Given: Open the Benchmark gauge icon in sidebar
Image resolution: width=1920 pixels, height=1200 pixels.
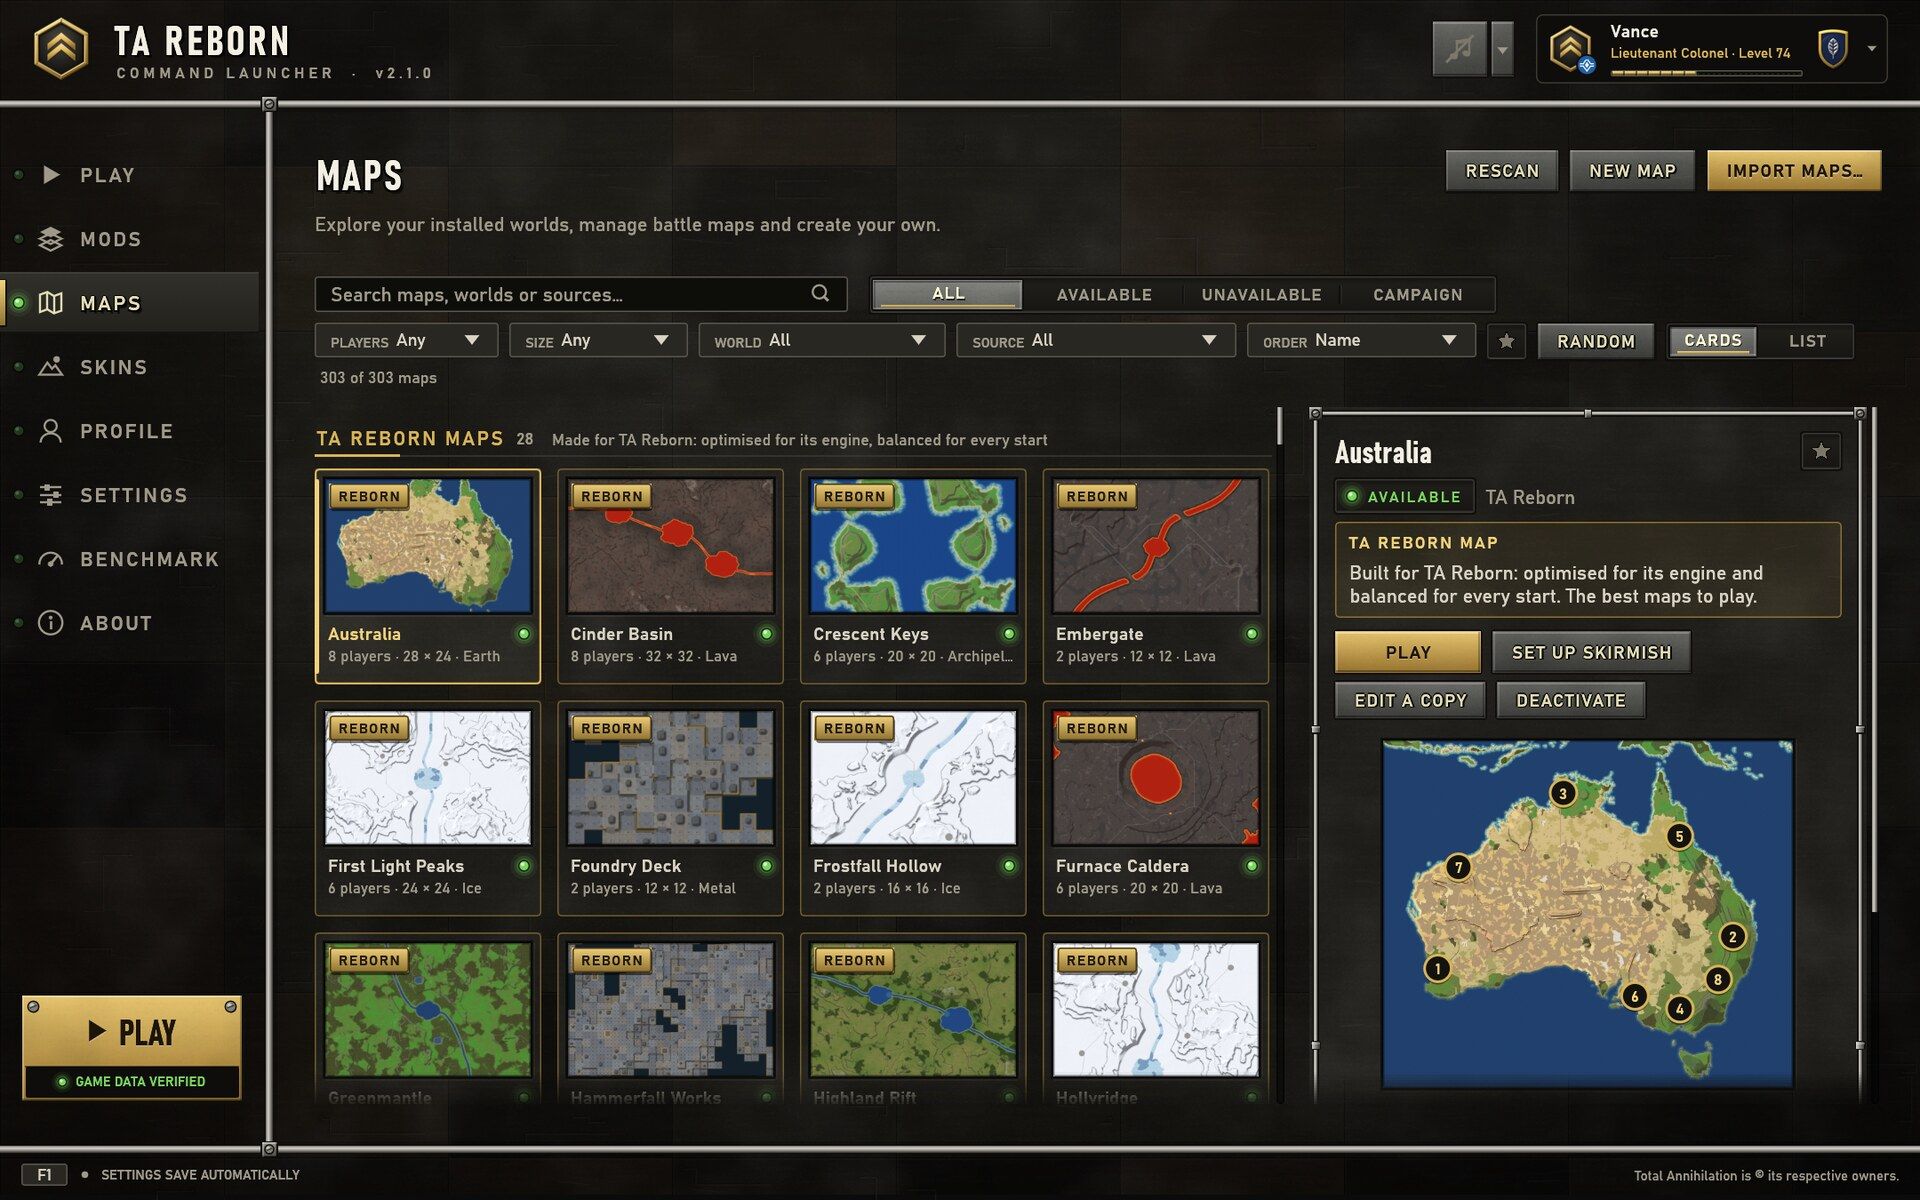Looking at the screenshot, I should pos(50,559).
